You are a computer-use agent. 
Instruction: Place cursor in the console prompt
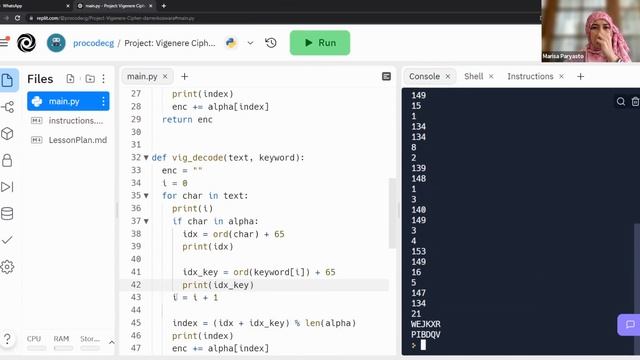click(x=423, y=345)
